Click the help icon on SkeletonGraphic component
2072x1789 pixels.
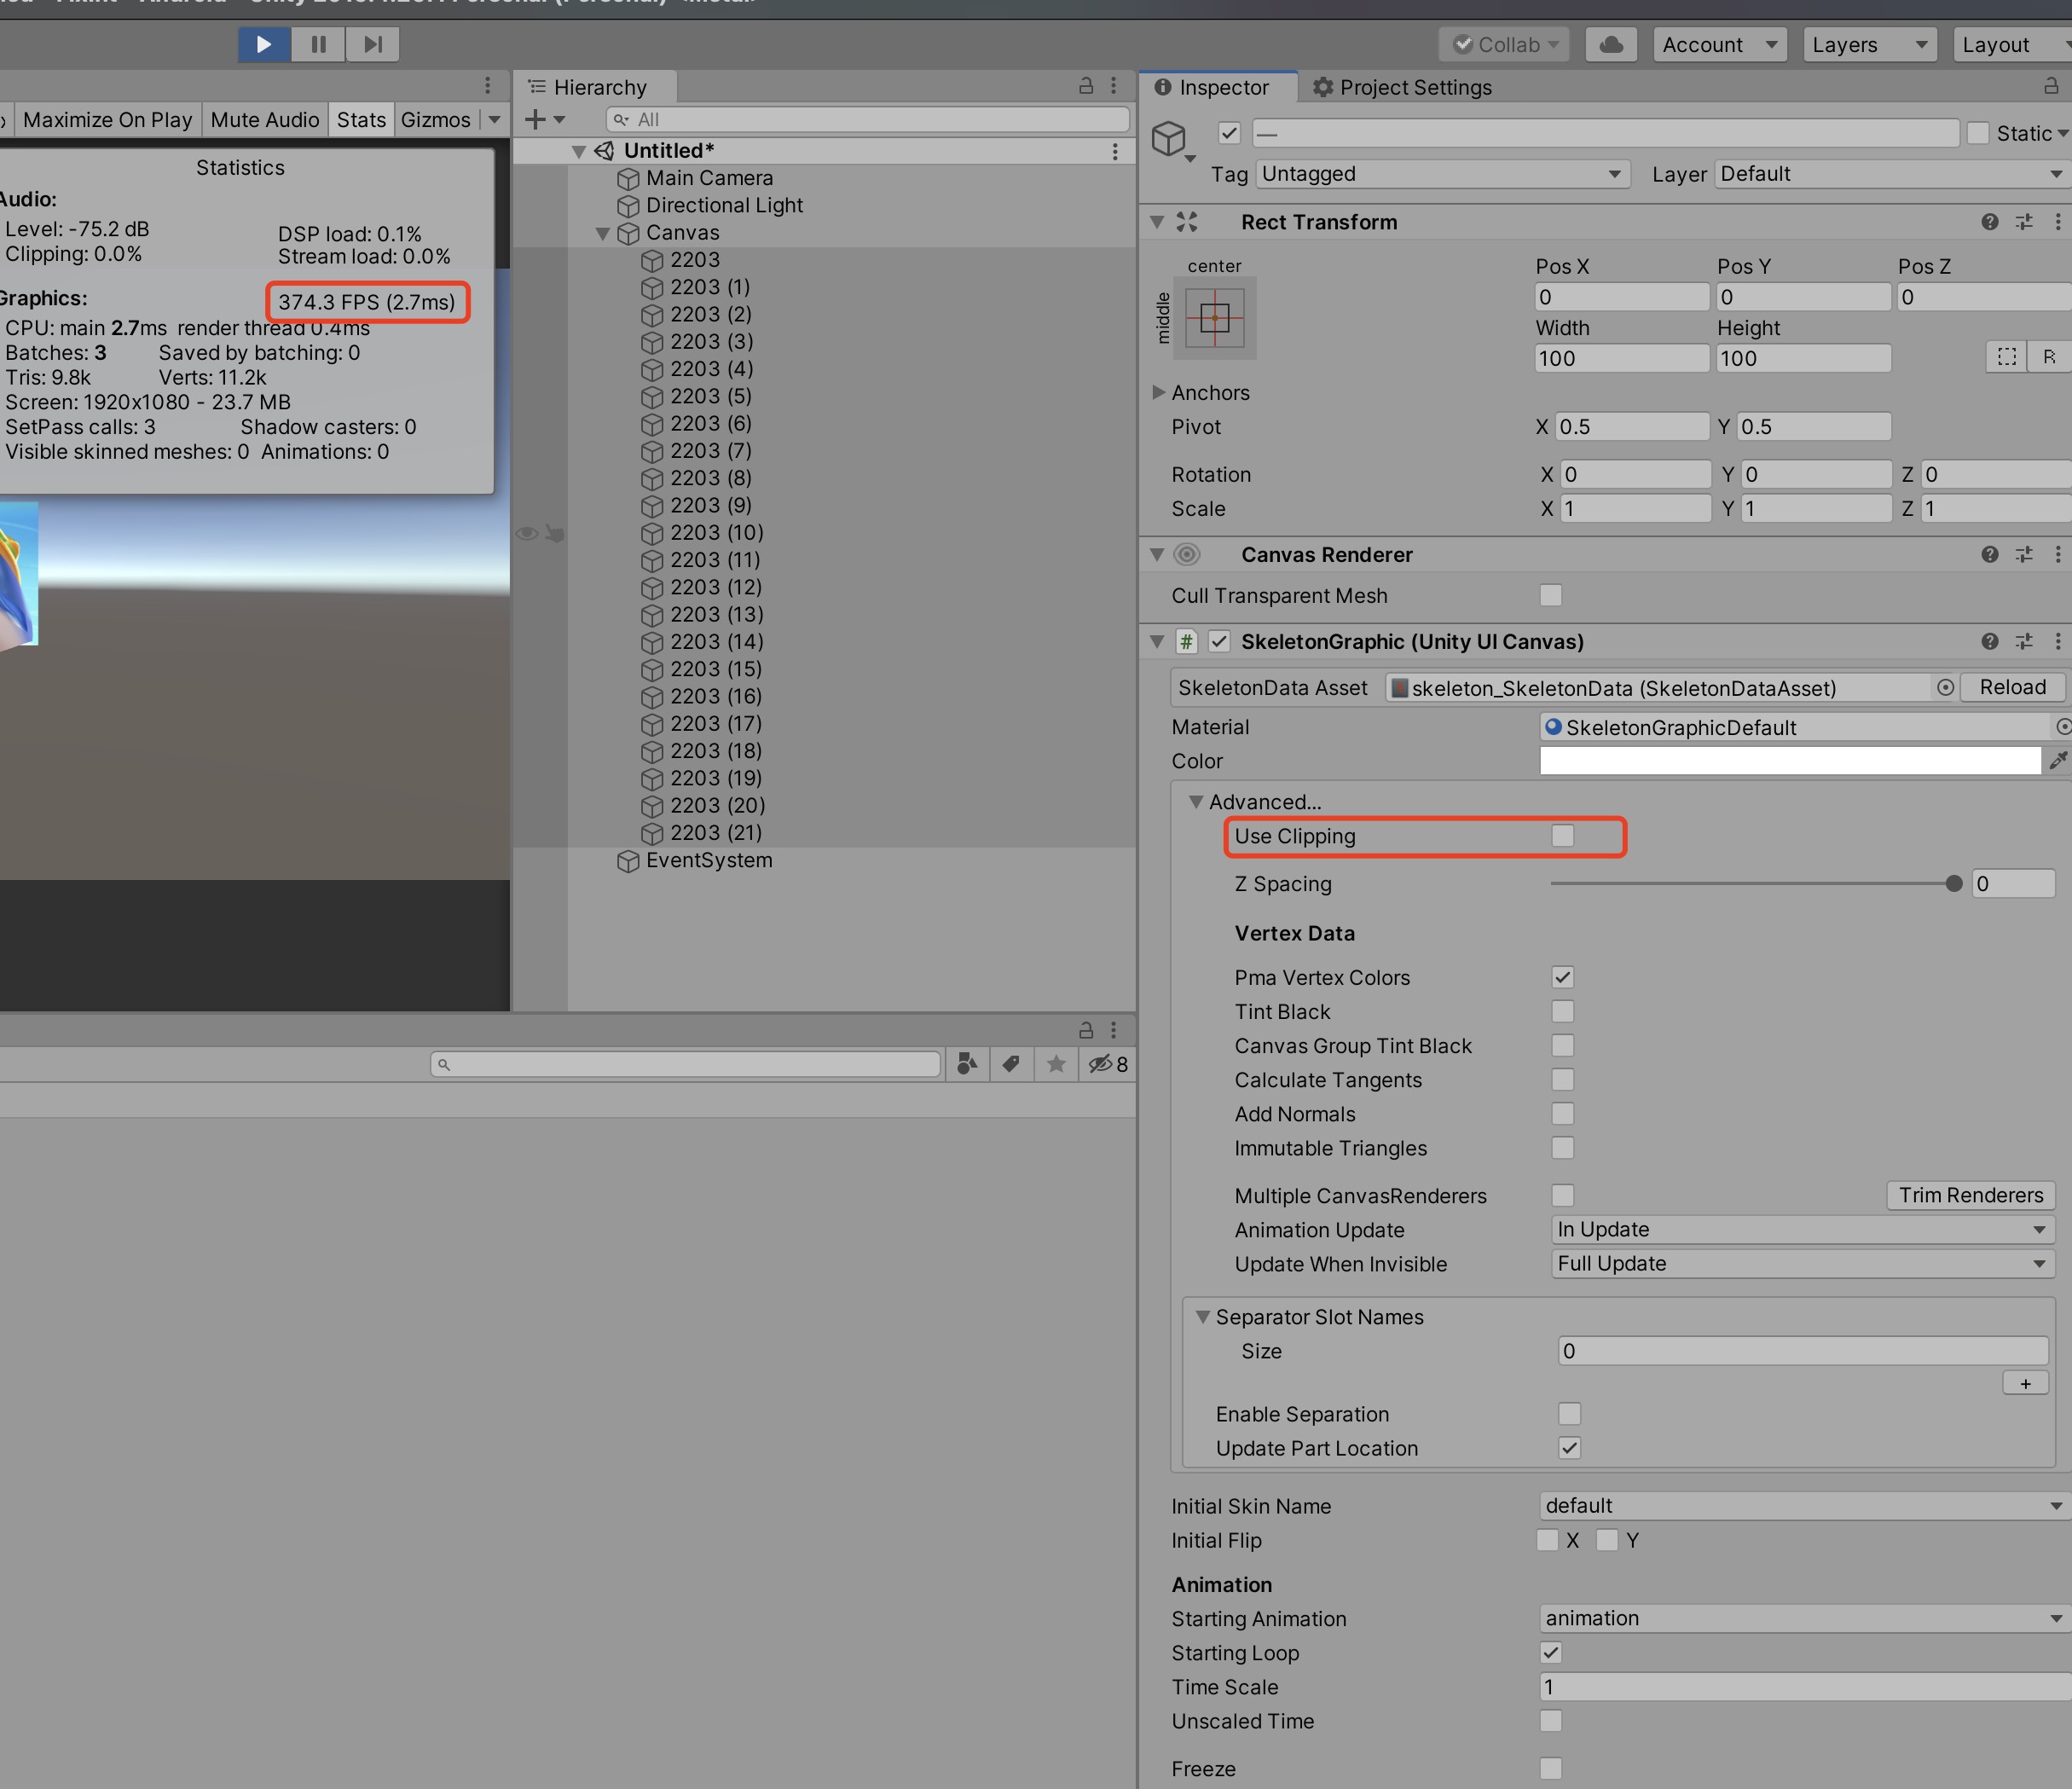[x=1989, y=642]
